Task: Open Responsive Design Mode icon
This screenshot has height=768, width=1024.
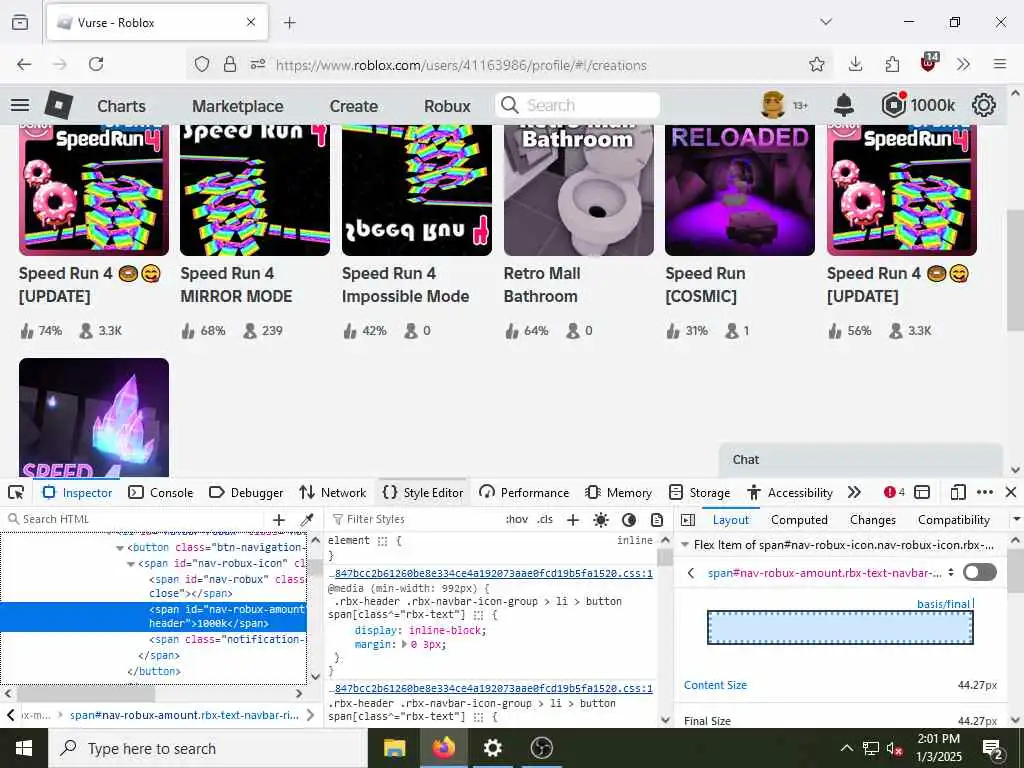Action: [x=958, y=492]
